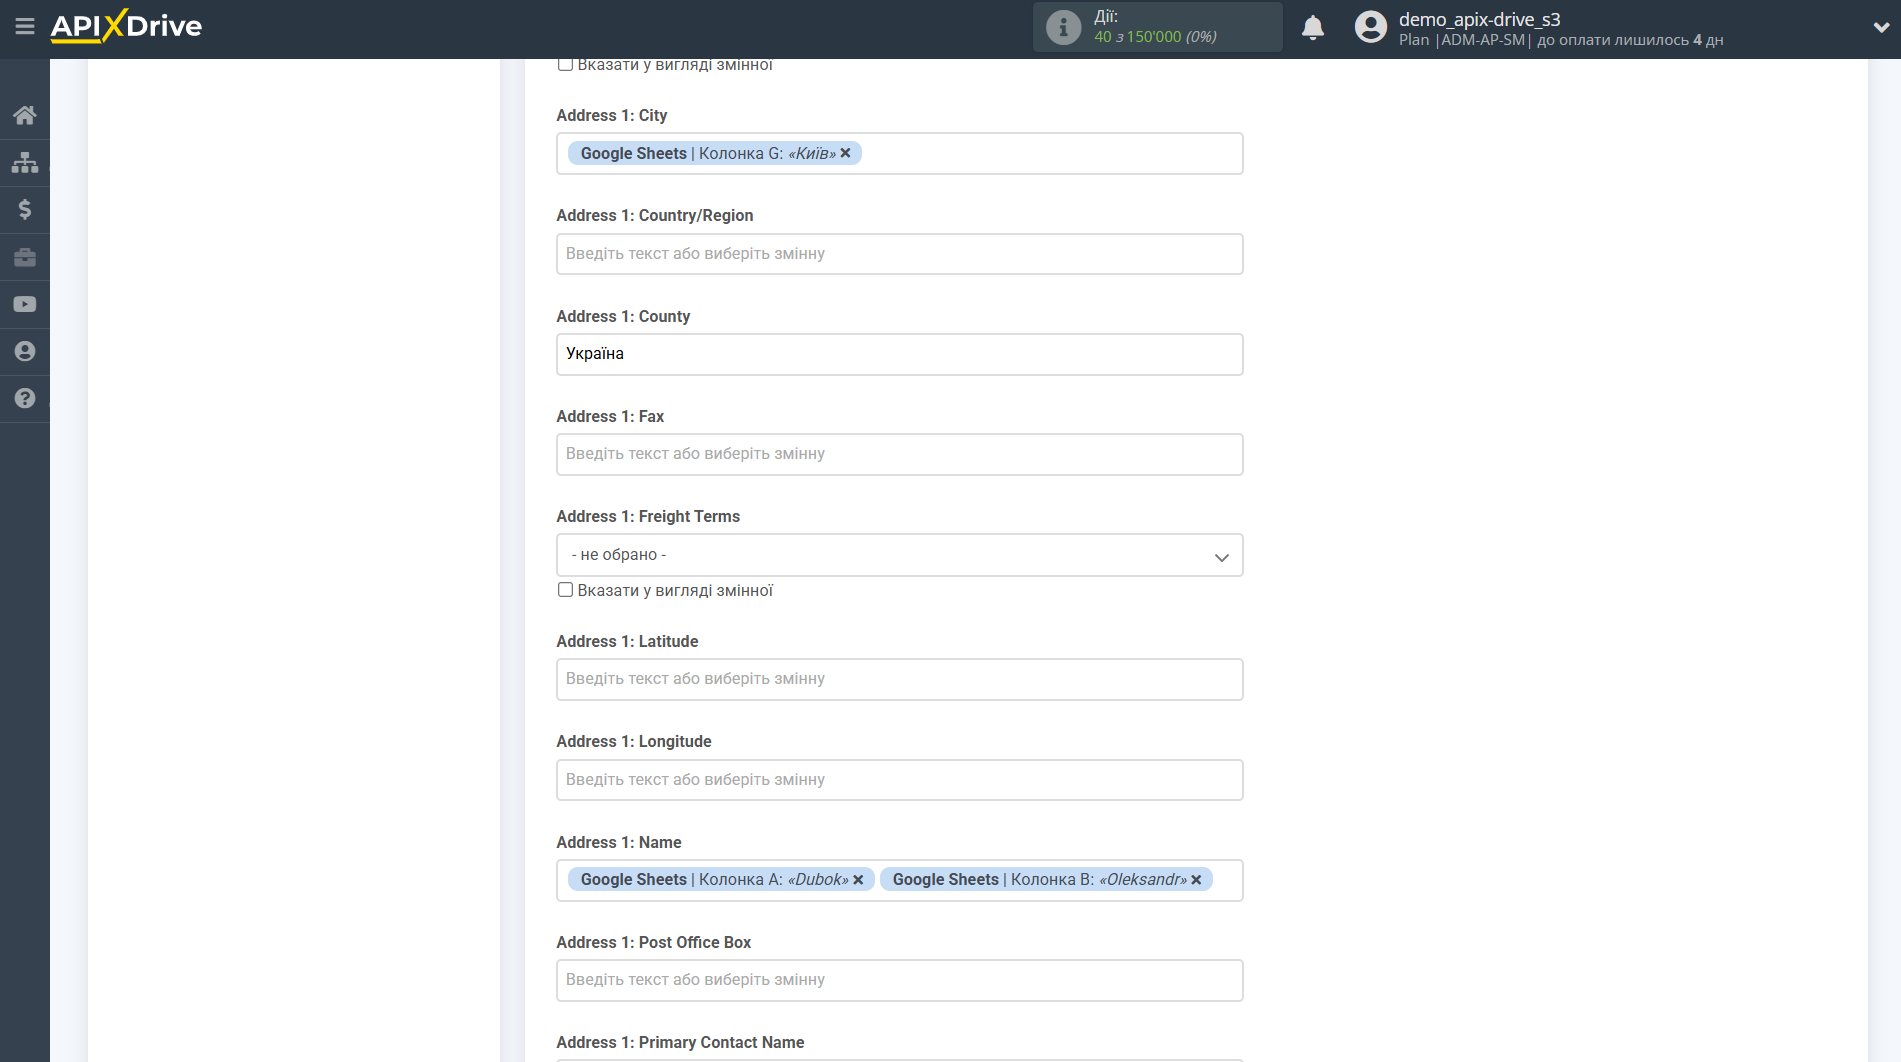The height and width of the screenshot is (1062, 1901).
Task: Open the briefcase services icon
Action: (25, 257)
